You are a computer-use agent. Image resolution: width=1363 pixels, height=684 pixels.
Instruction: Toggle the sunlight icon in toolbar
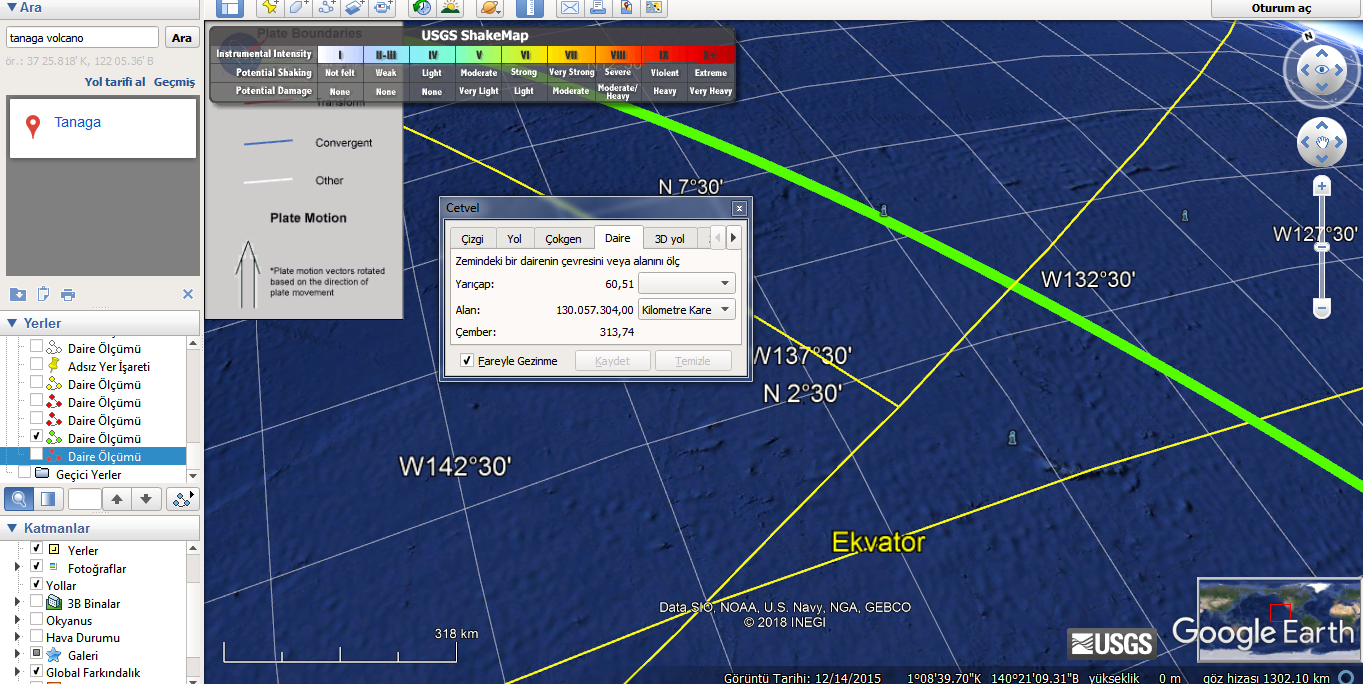click(450, 8)
